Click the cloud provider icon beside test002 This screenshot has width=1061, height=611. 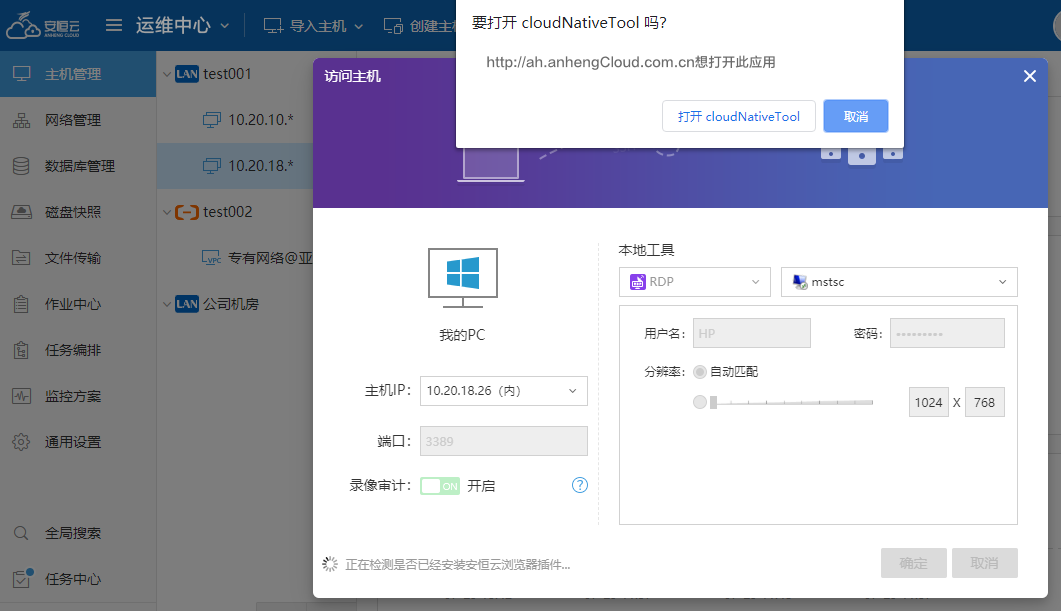[x=187, y=212]
